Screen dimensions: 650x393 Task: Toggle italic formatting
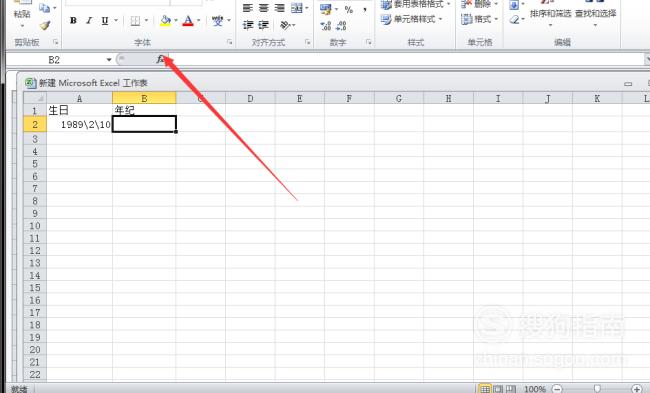[89, 20]
